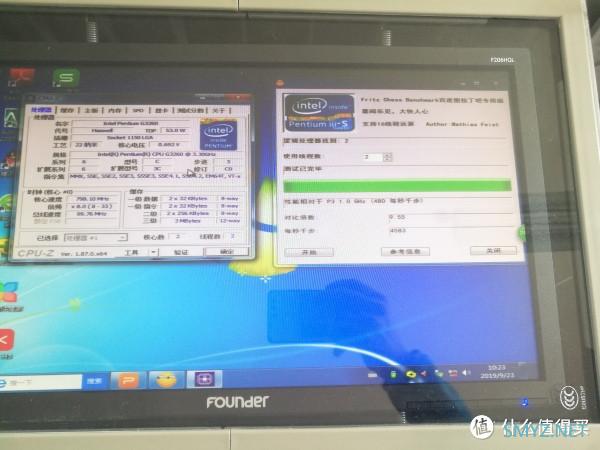Click the 每秒千步 result value 4563

(x=398, y=231)
